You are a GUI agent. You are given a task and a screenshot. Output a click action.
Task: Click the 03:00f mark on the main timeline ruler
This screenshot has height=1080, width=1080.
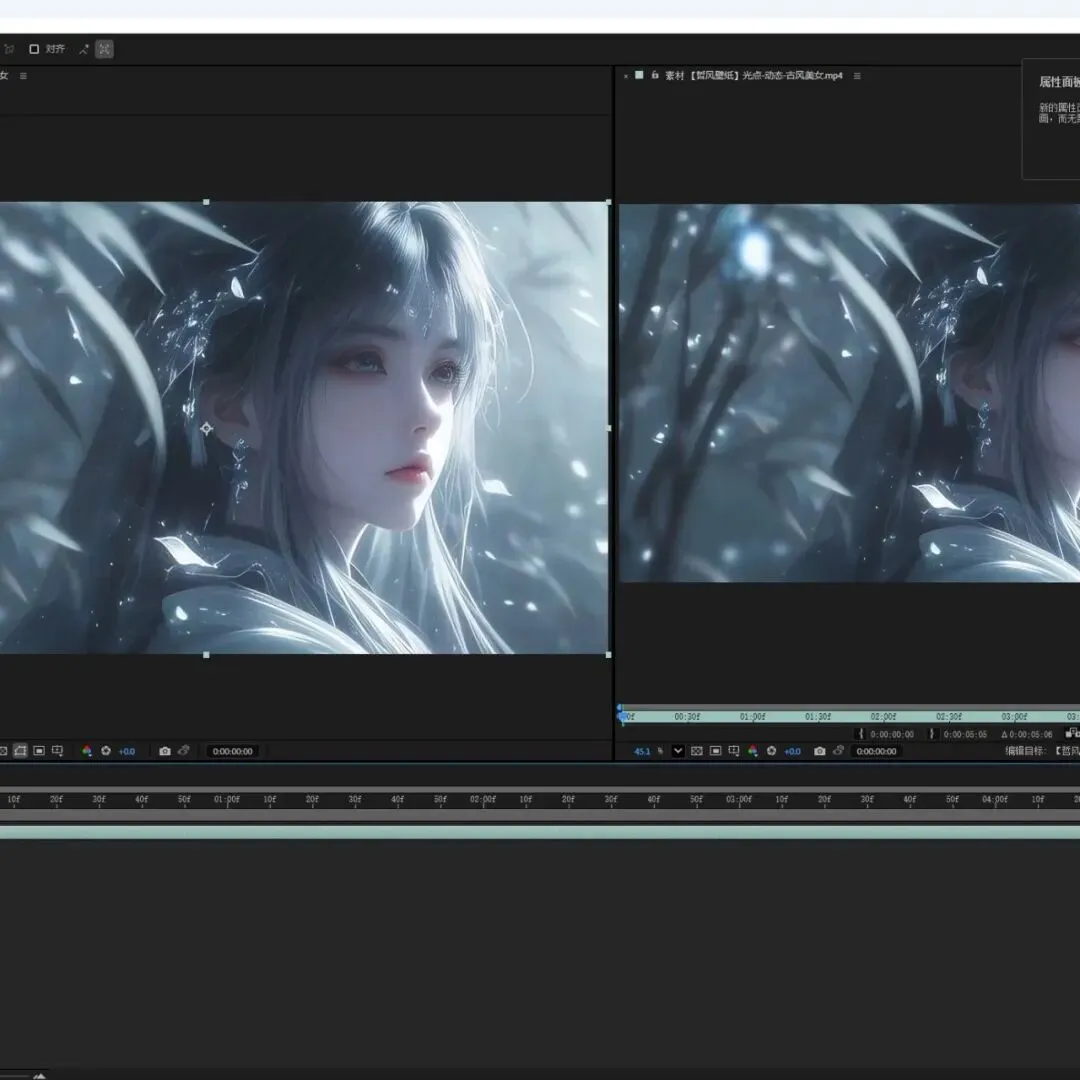(x=739, y=800)
